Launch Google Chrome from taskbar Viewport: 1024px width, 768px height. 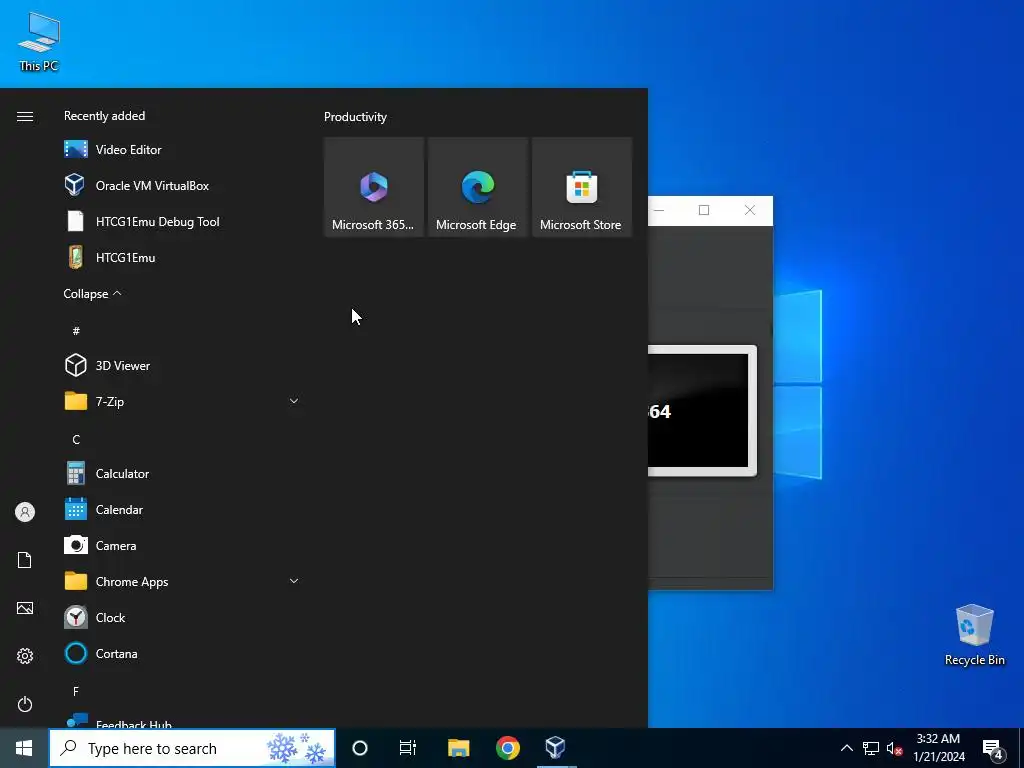pyautogui.click(x=507, y=748)
